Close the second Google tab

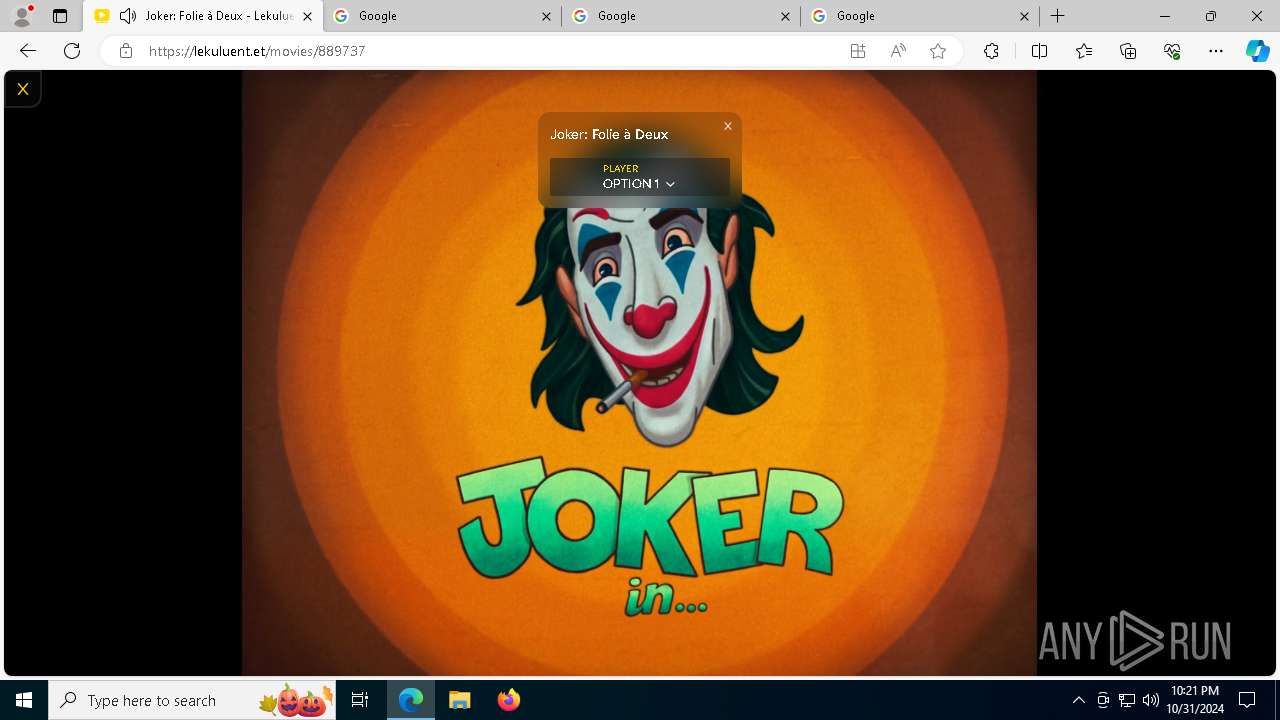click(x=785, y=16)
